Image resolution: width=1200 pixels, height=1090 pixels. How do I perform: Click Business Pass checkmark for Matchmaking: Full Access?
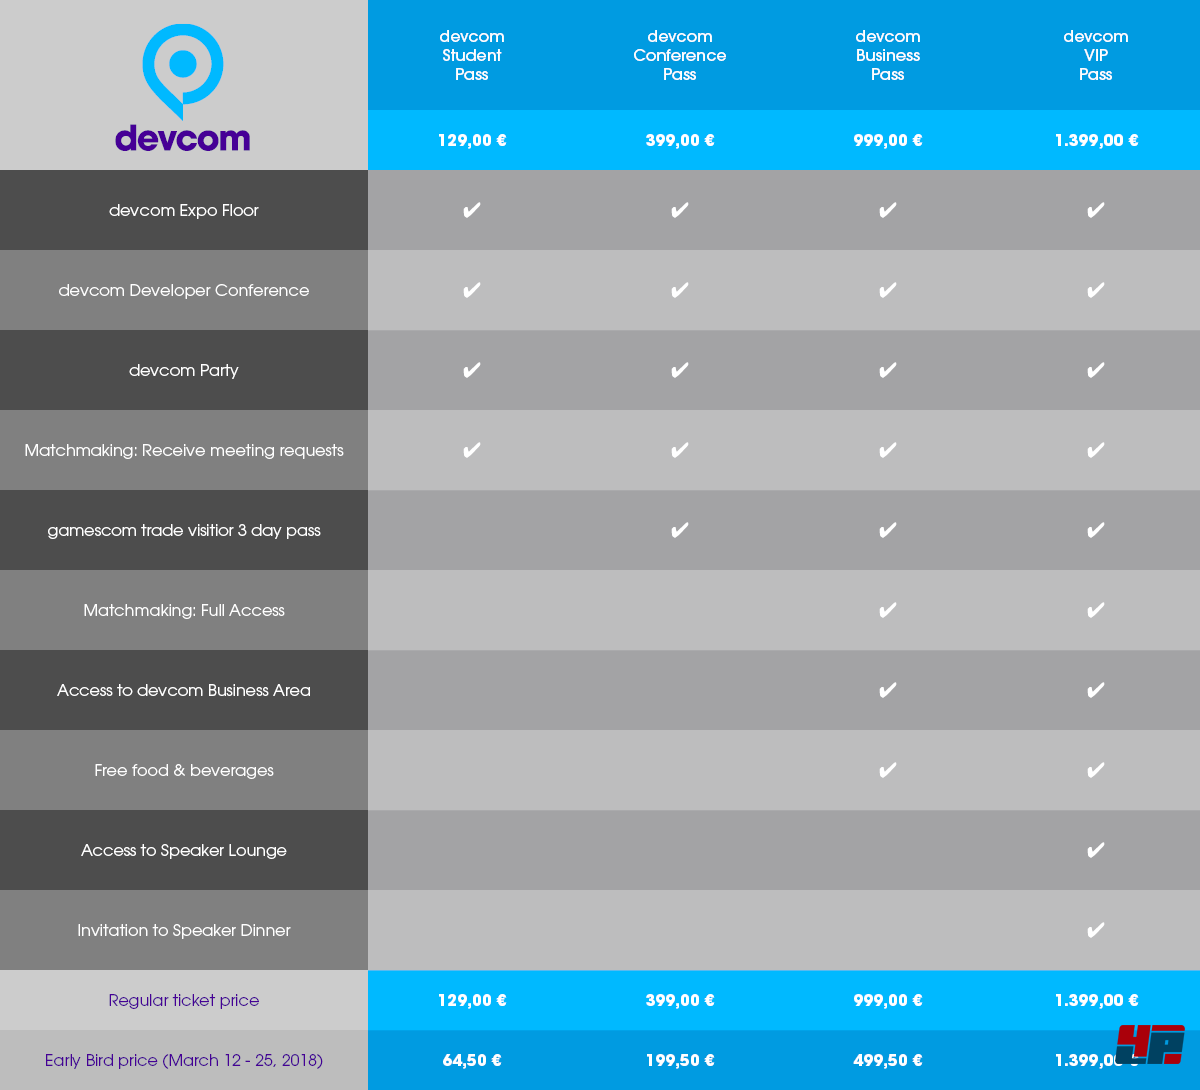pyautogui.click(x=888, y=610)
